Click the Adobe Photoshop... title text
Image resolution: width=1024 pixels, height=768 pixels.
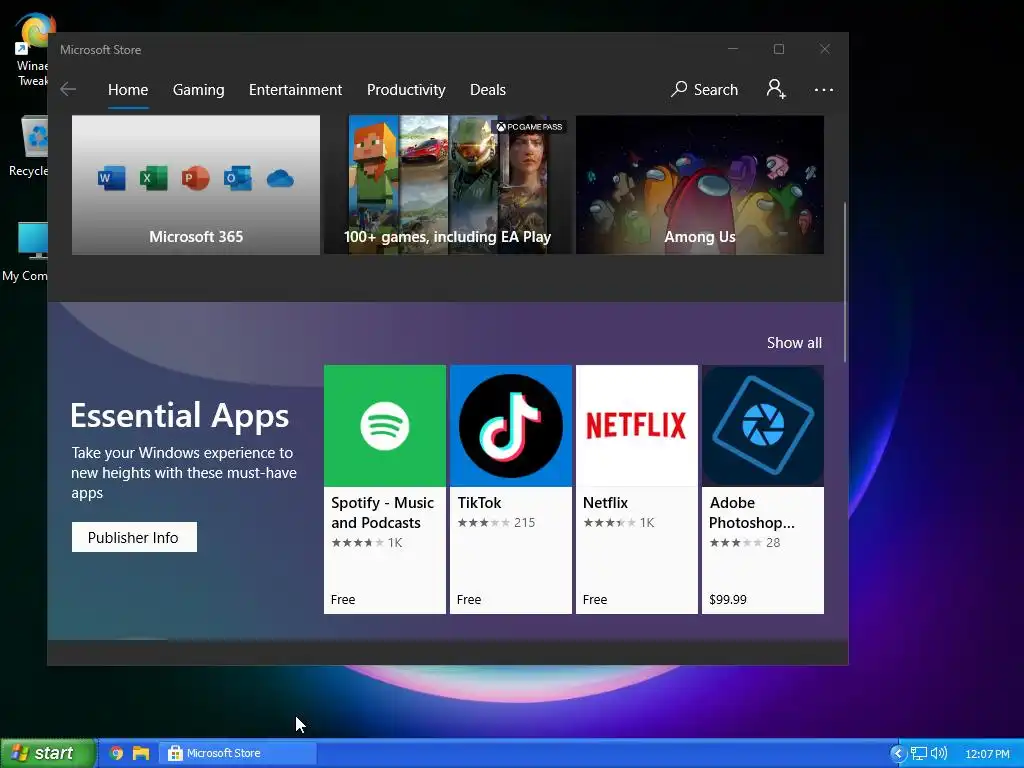(752, 513)
